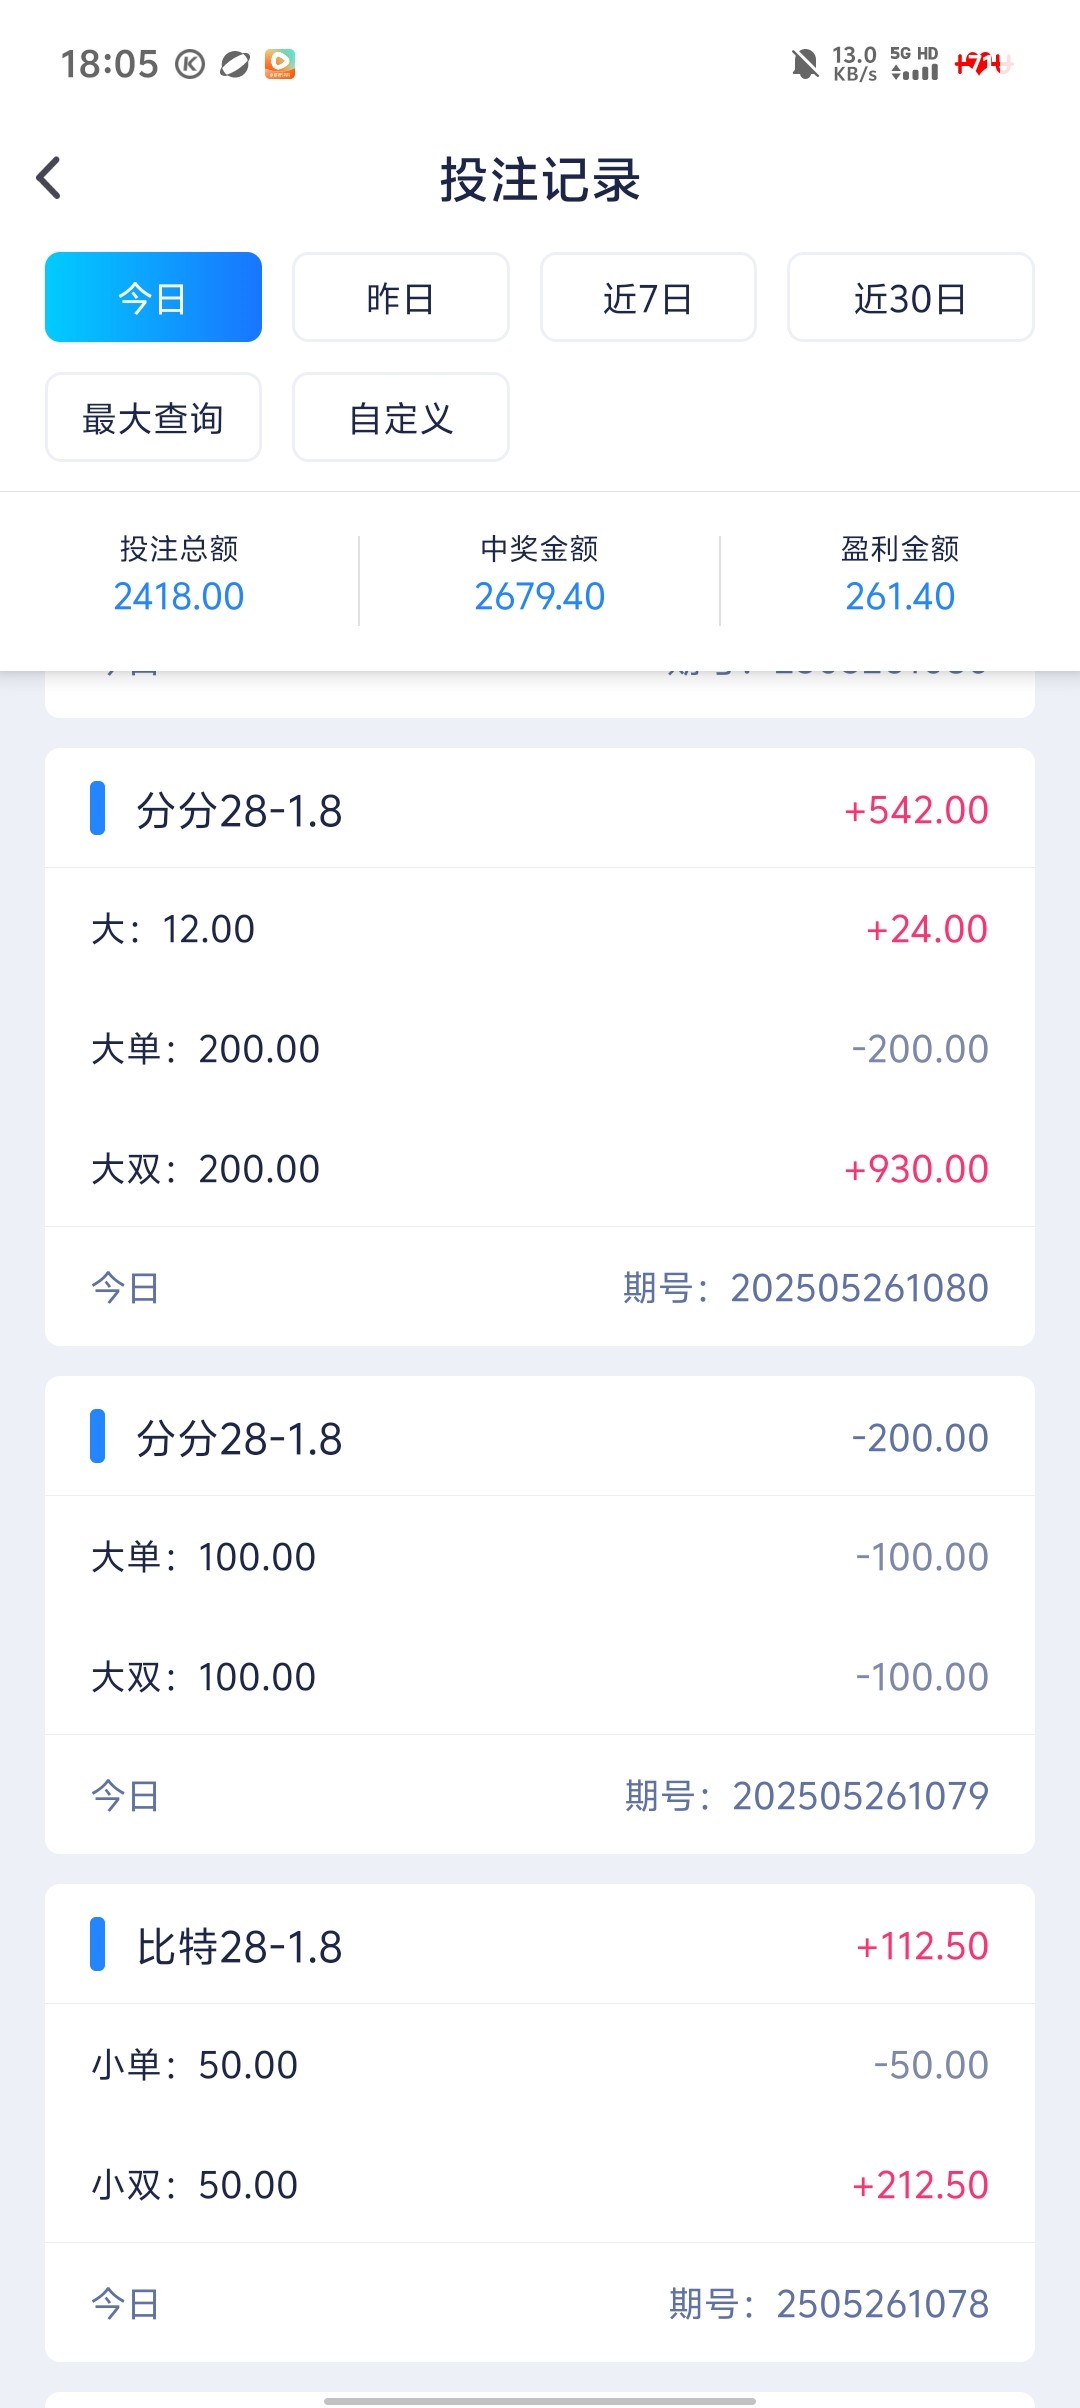This screenshot has width=1080, height=2408.
Task: Tap the muted notification bell icon
Action: click(x=804, y=64)
